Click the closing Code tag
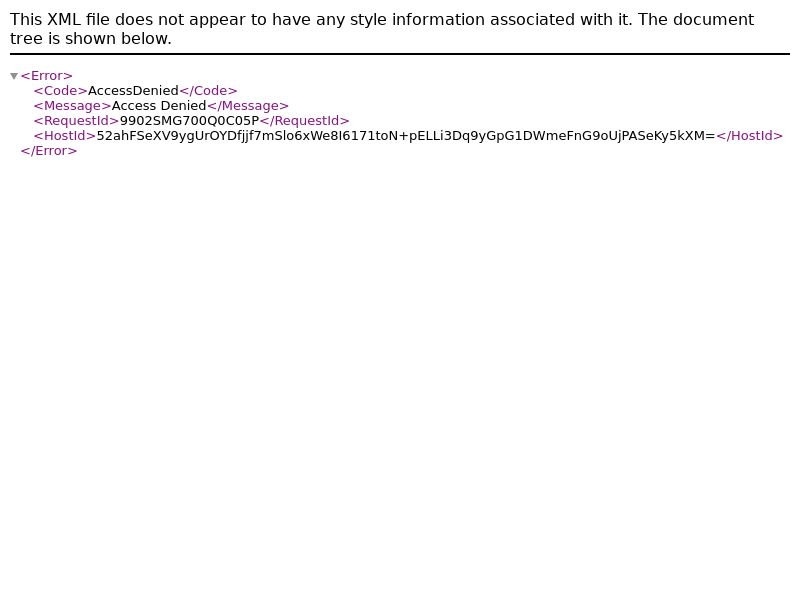 208,91
